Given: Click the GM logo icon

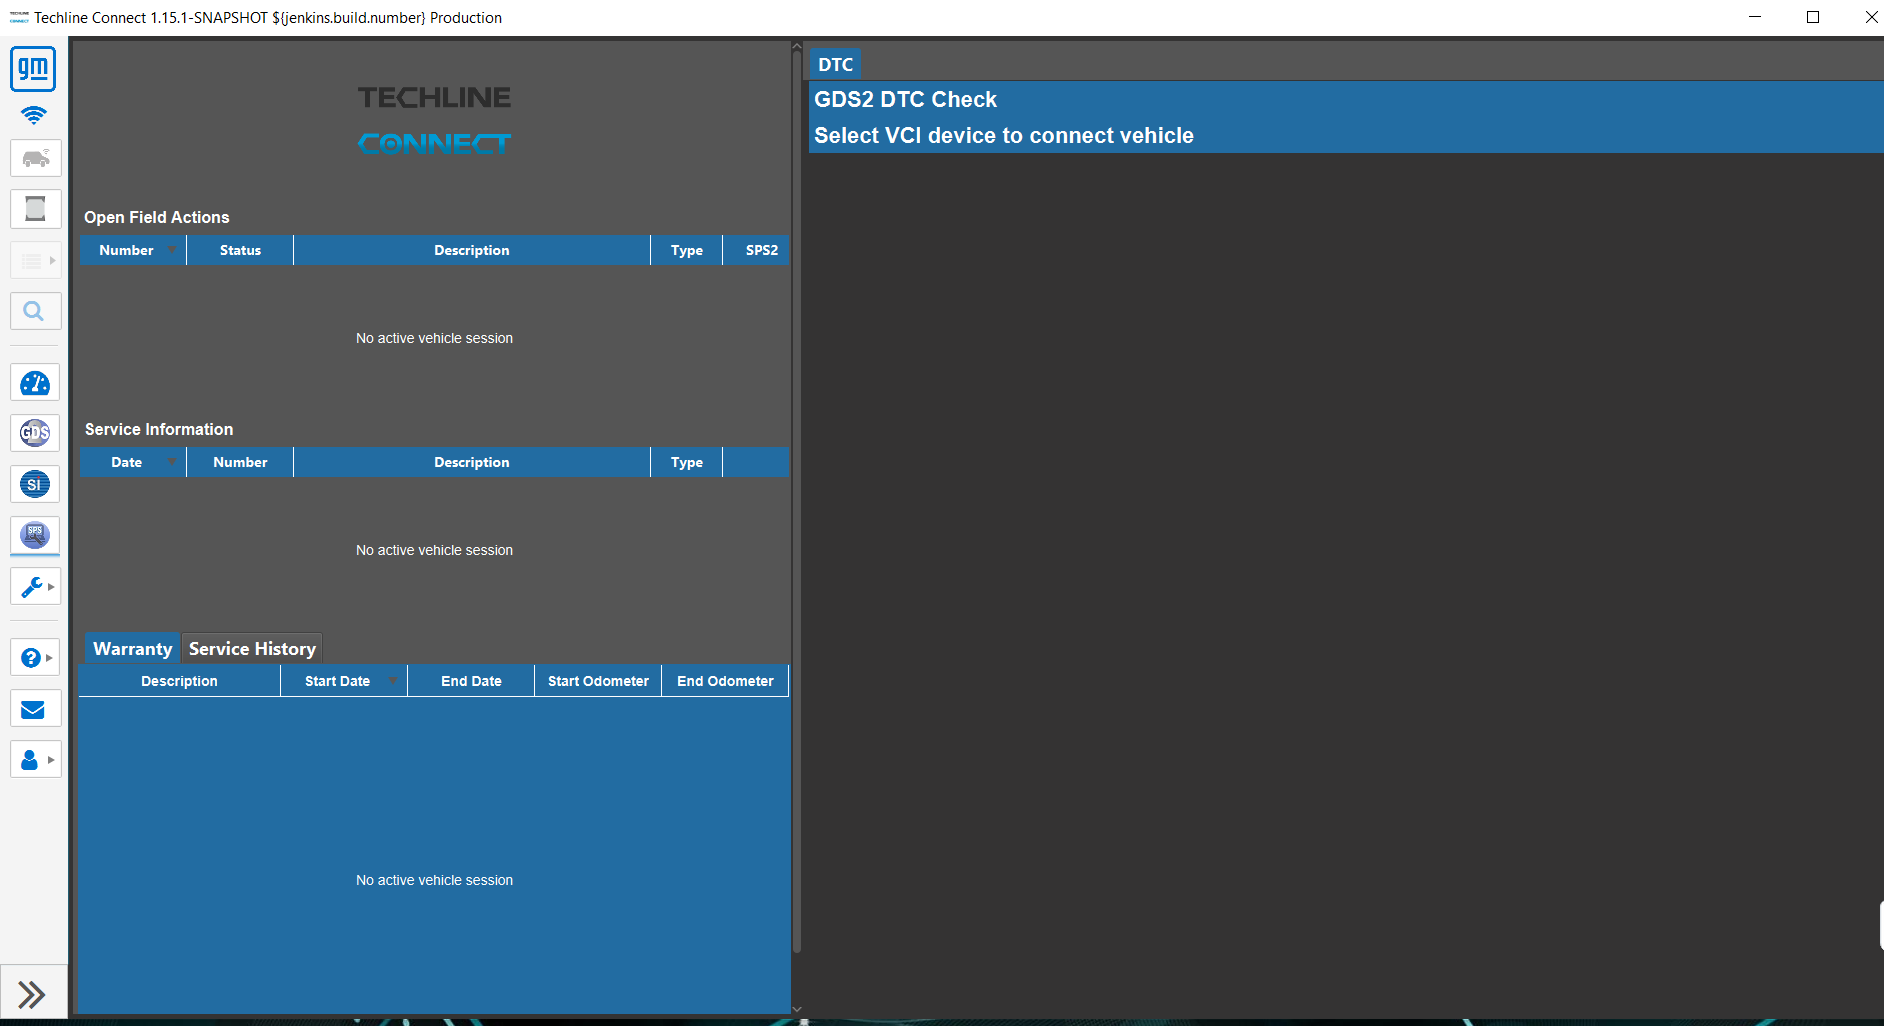Looking at the screenshot, I should coord(33,69).
